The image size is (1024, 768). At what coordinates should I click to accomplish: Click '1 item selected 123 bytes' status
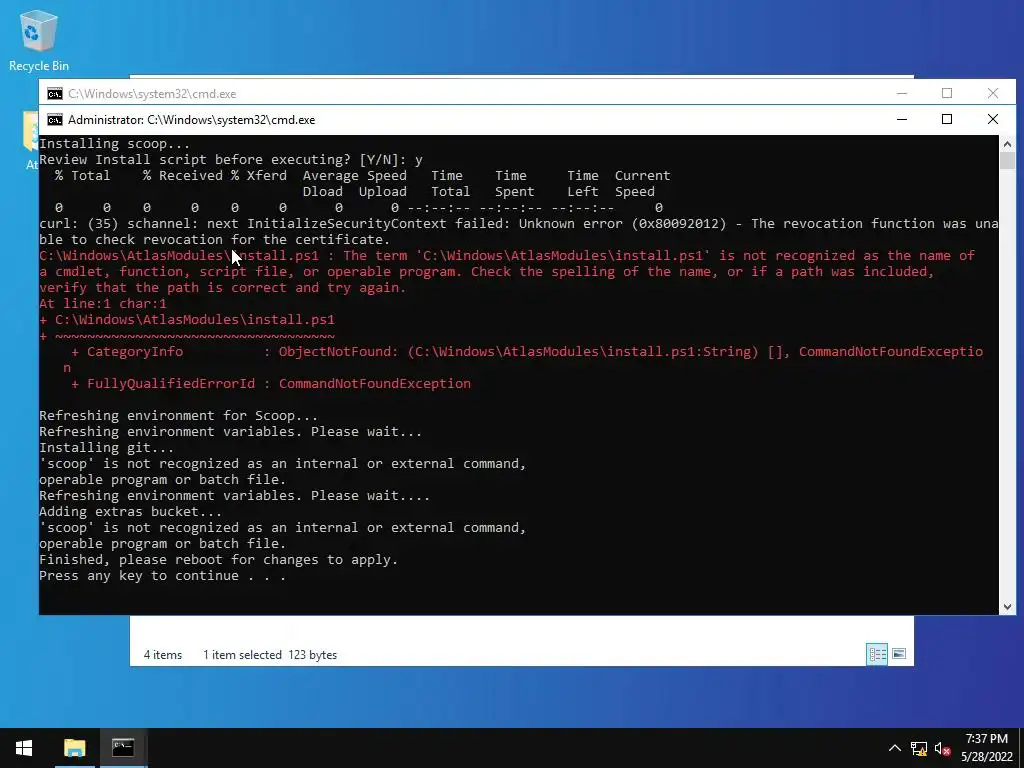coord(270,654)
